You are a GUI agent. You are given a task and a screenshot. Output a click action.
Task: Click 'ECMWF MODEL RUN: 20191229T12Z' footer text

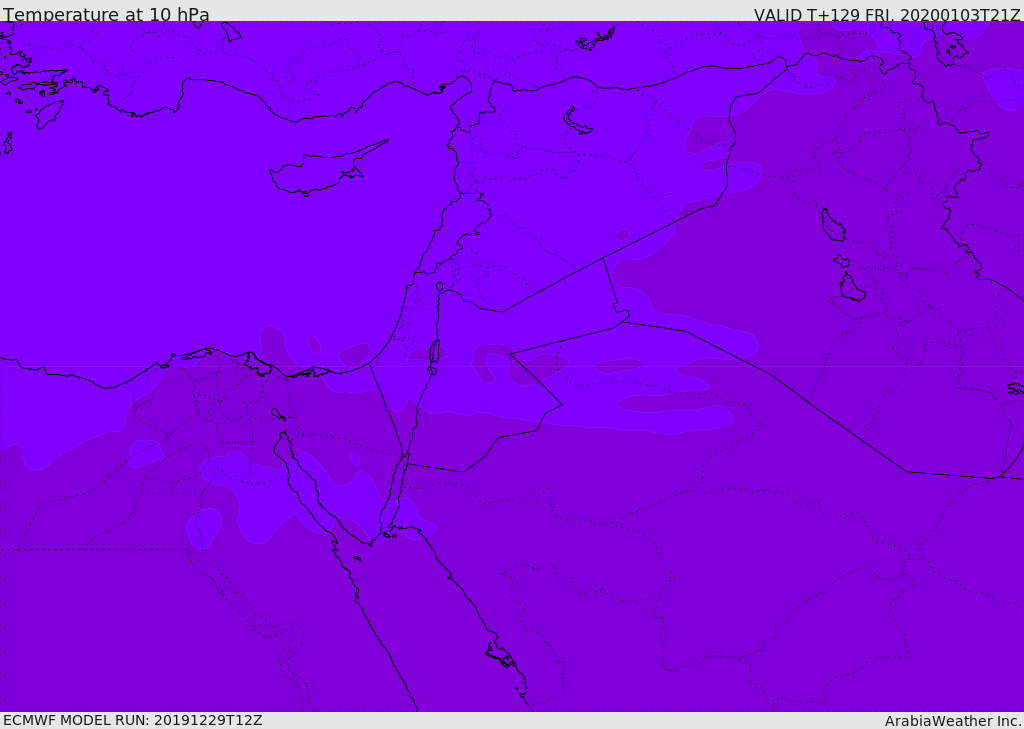click(x=133, y=721)
